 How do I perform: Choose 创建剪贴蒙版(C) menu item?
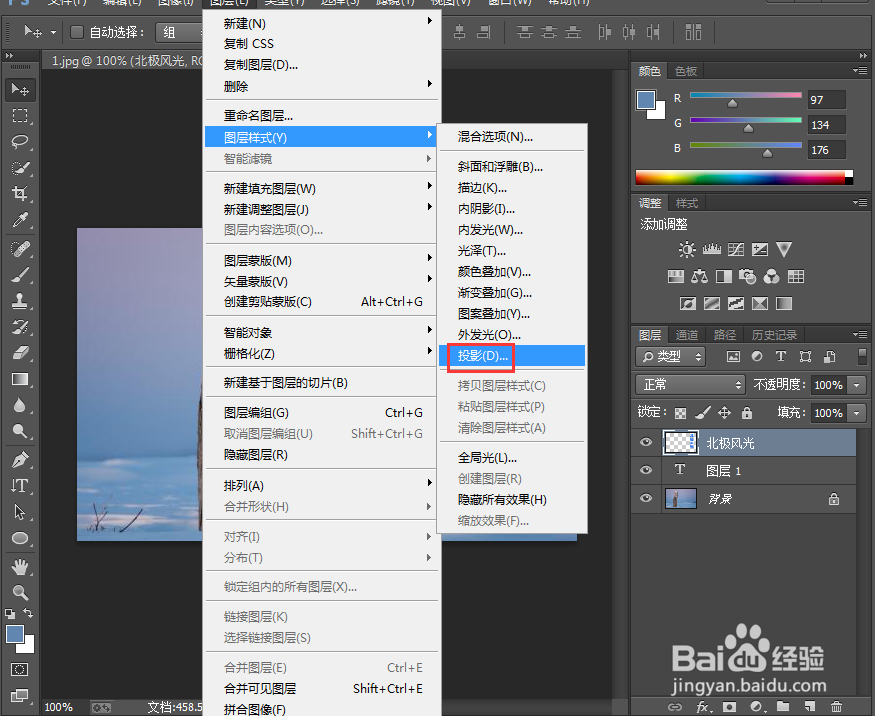coord(321,301)
